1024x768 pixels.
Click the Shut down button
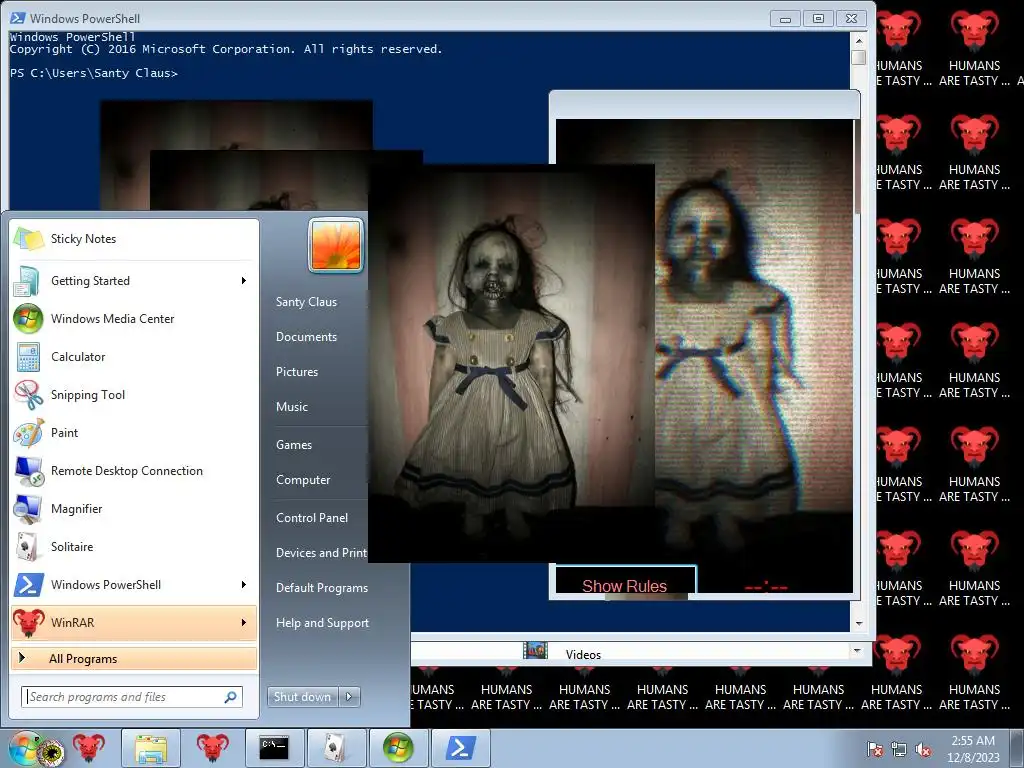pyautogui.click(x=303, y=697)
